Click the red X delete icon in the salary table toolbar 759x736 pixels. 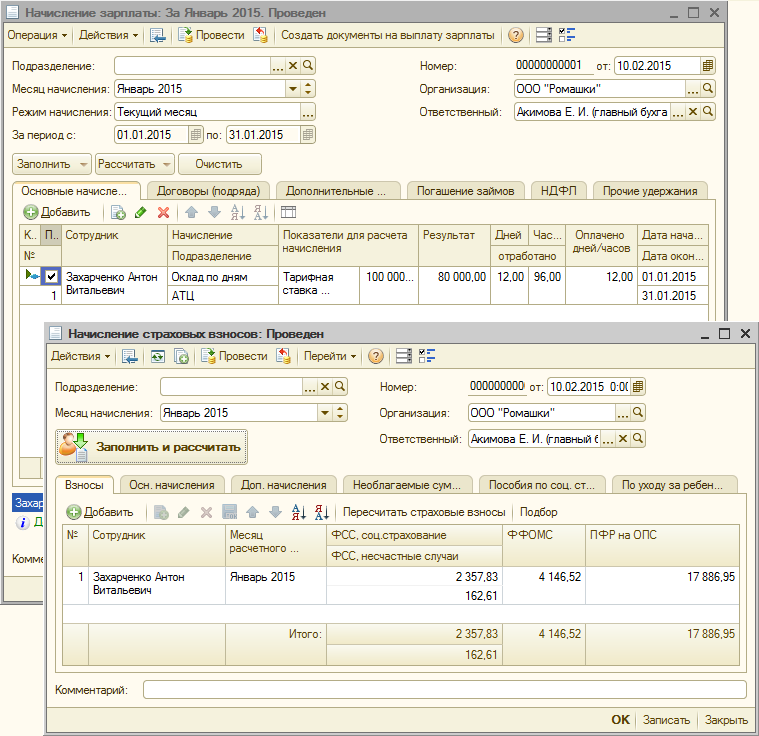point(163,212)
